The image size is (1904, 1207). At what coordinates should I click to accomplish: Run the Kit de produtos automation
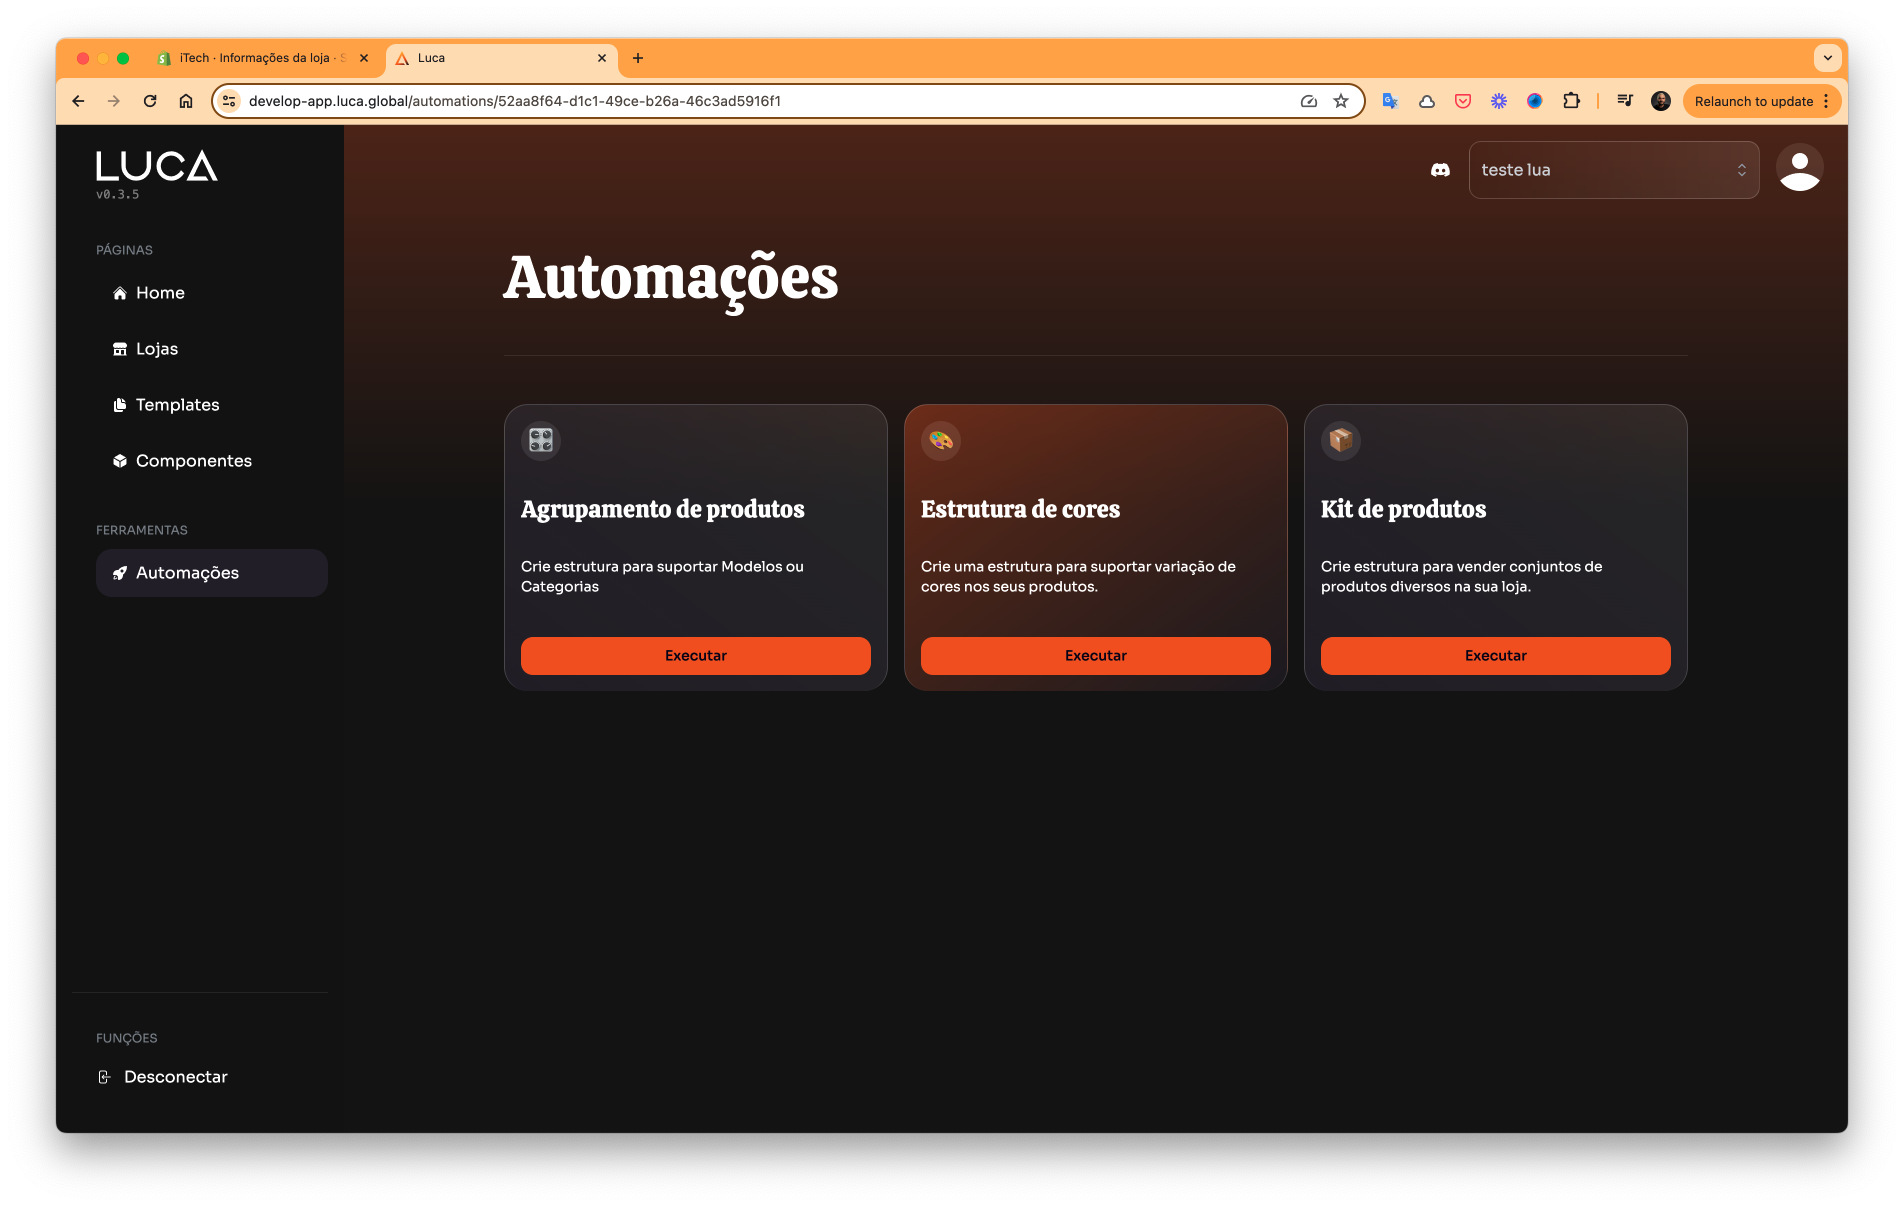(x=1495, y=656)
